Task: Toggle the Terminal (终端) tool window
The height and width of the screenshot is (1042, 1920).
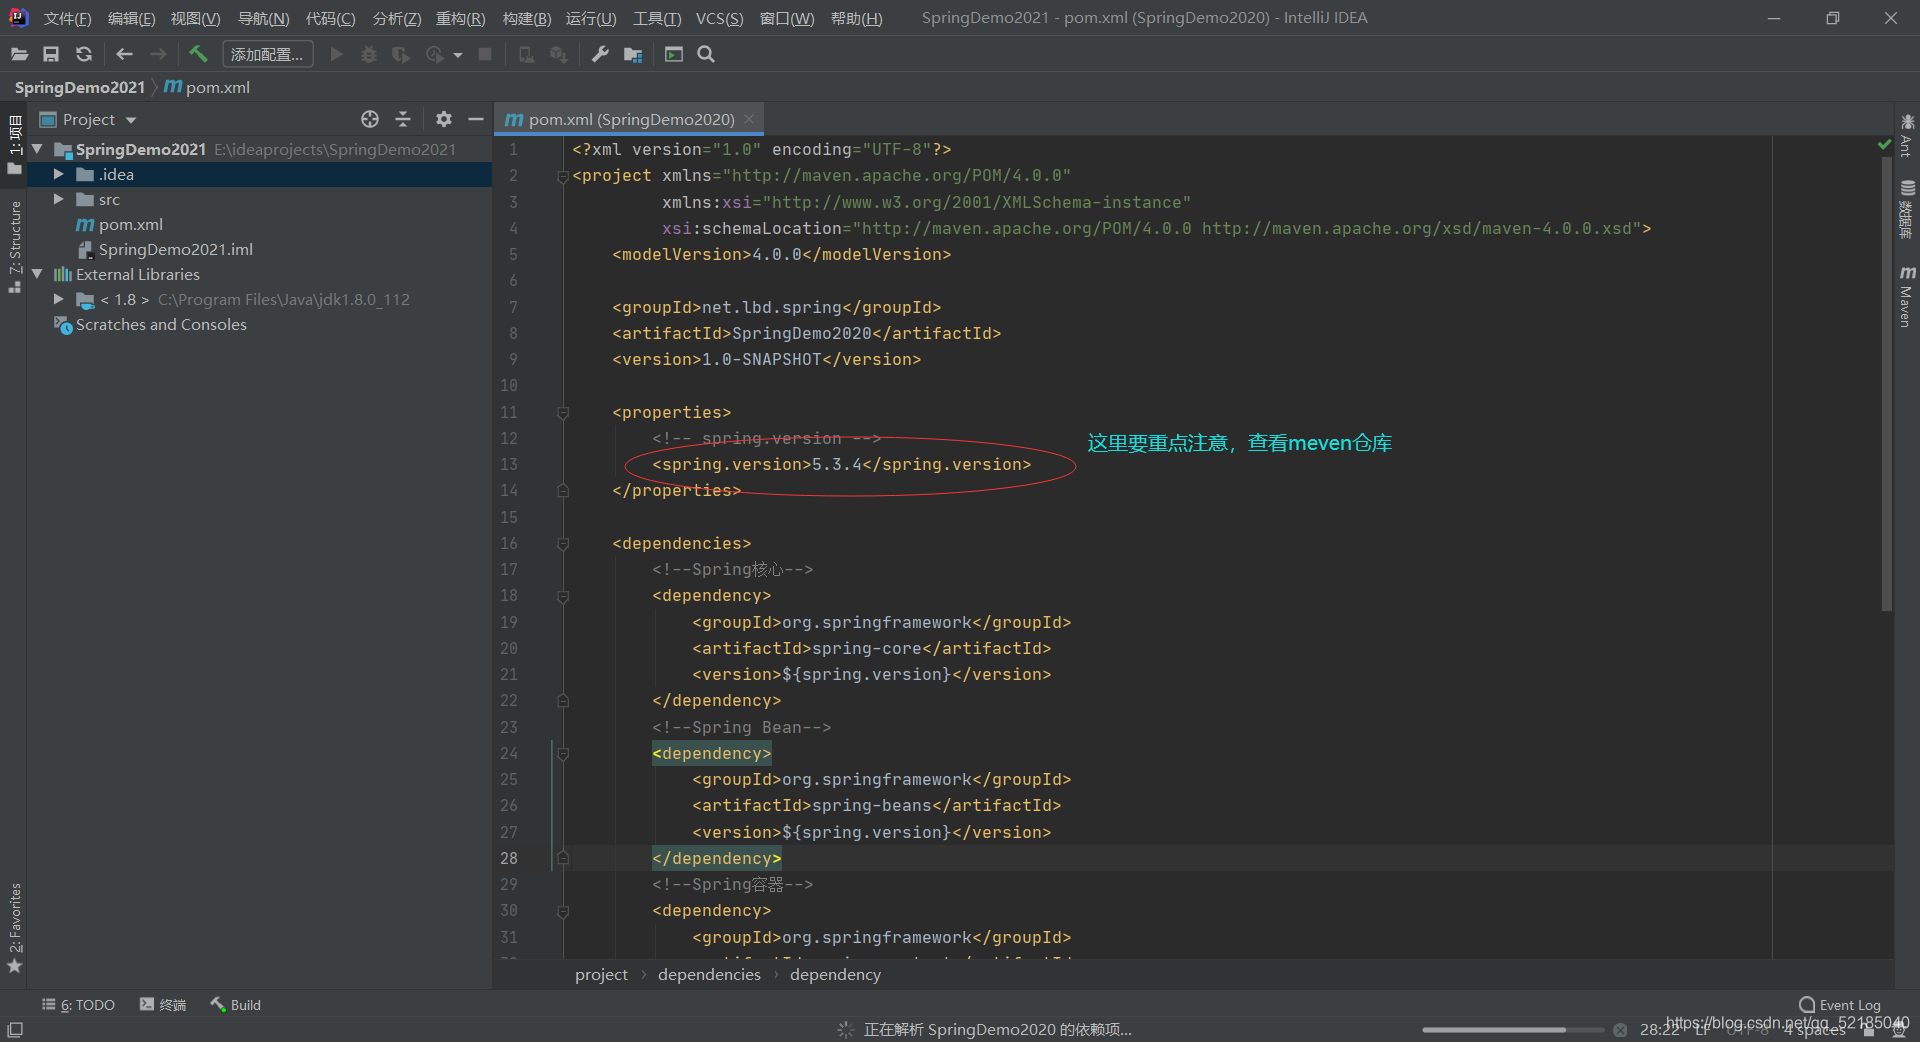Action: point(163,1005)
